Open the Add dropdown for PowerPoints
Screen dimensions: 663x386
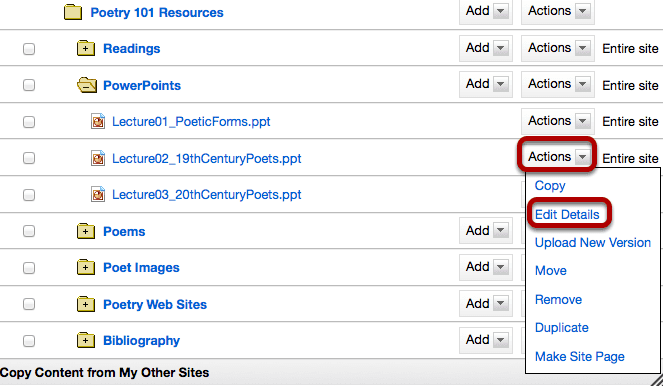486,84
